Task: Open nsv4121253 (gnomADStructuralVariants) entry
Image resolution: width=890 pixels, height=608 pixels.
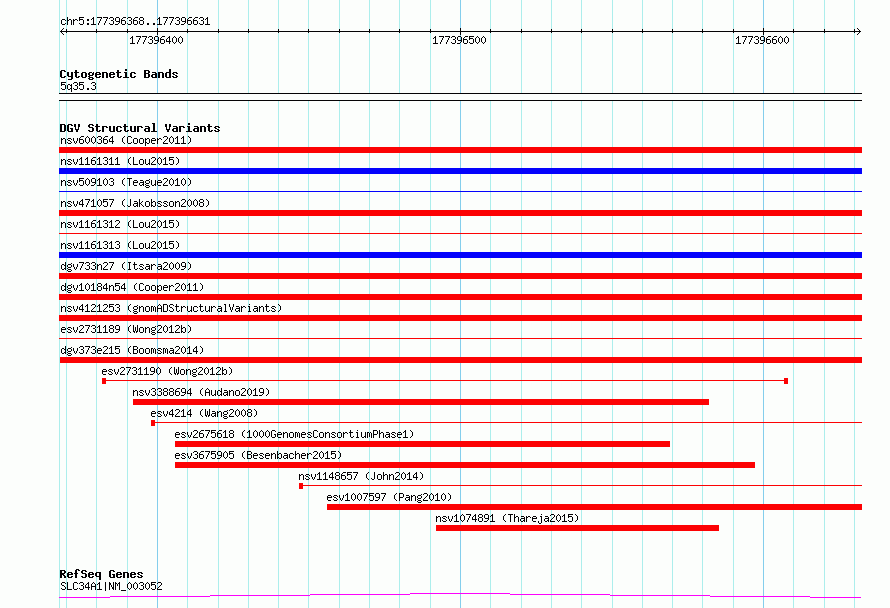Action: (x=171, y=308)
